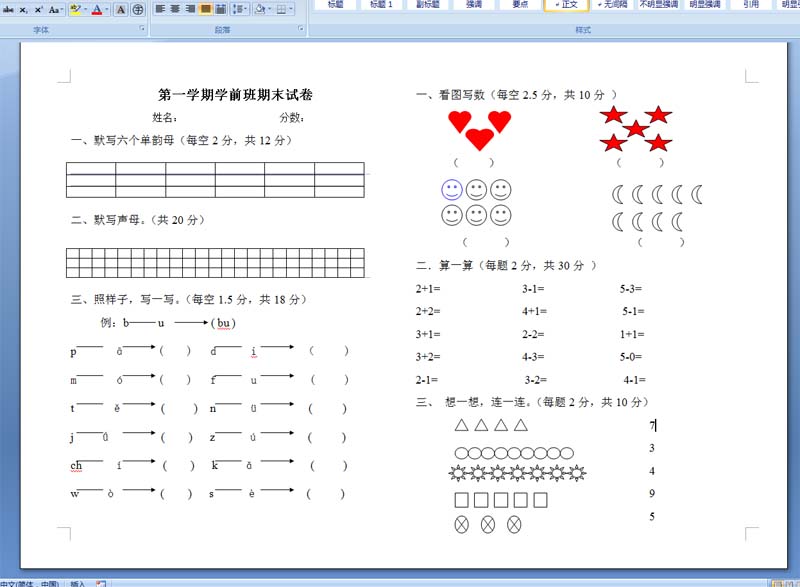800x587 pixels.
Task: Open highlight color dropdown arrow
Action: (85, 9)
